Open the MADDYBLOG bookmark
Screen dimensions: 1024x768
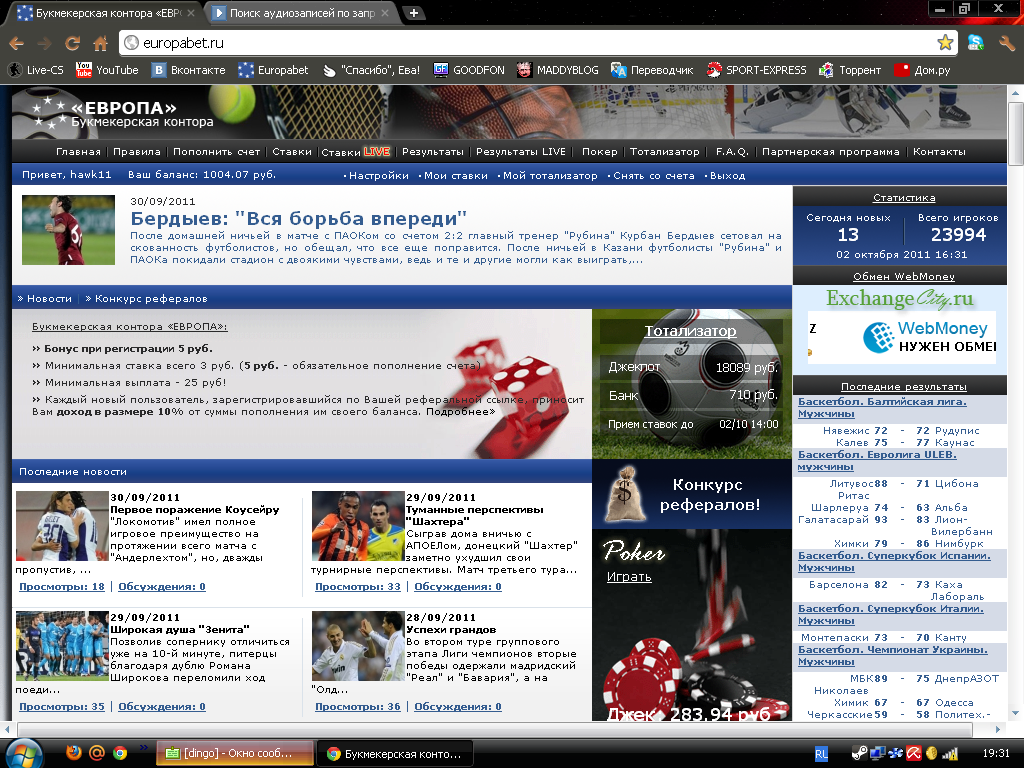pyautogui.click(x=557, y=70)
